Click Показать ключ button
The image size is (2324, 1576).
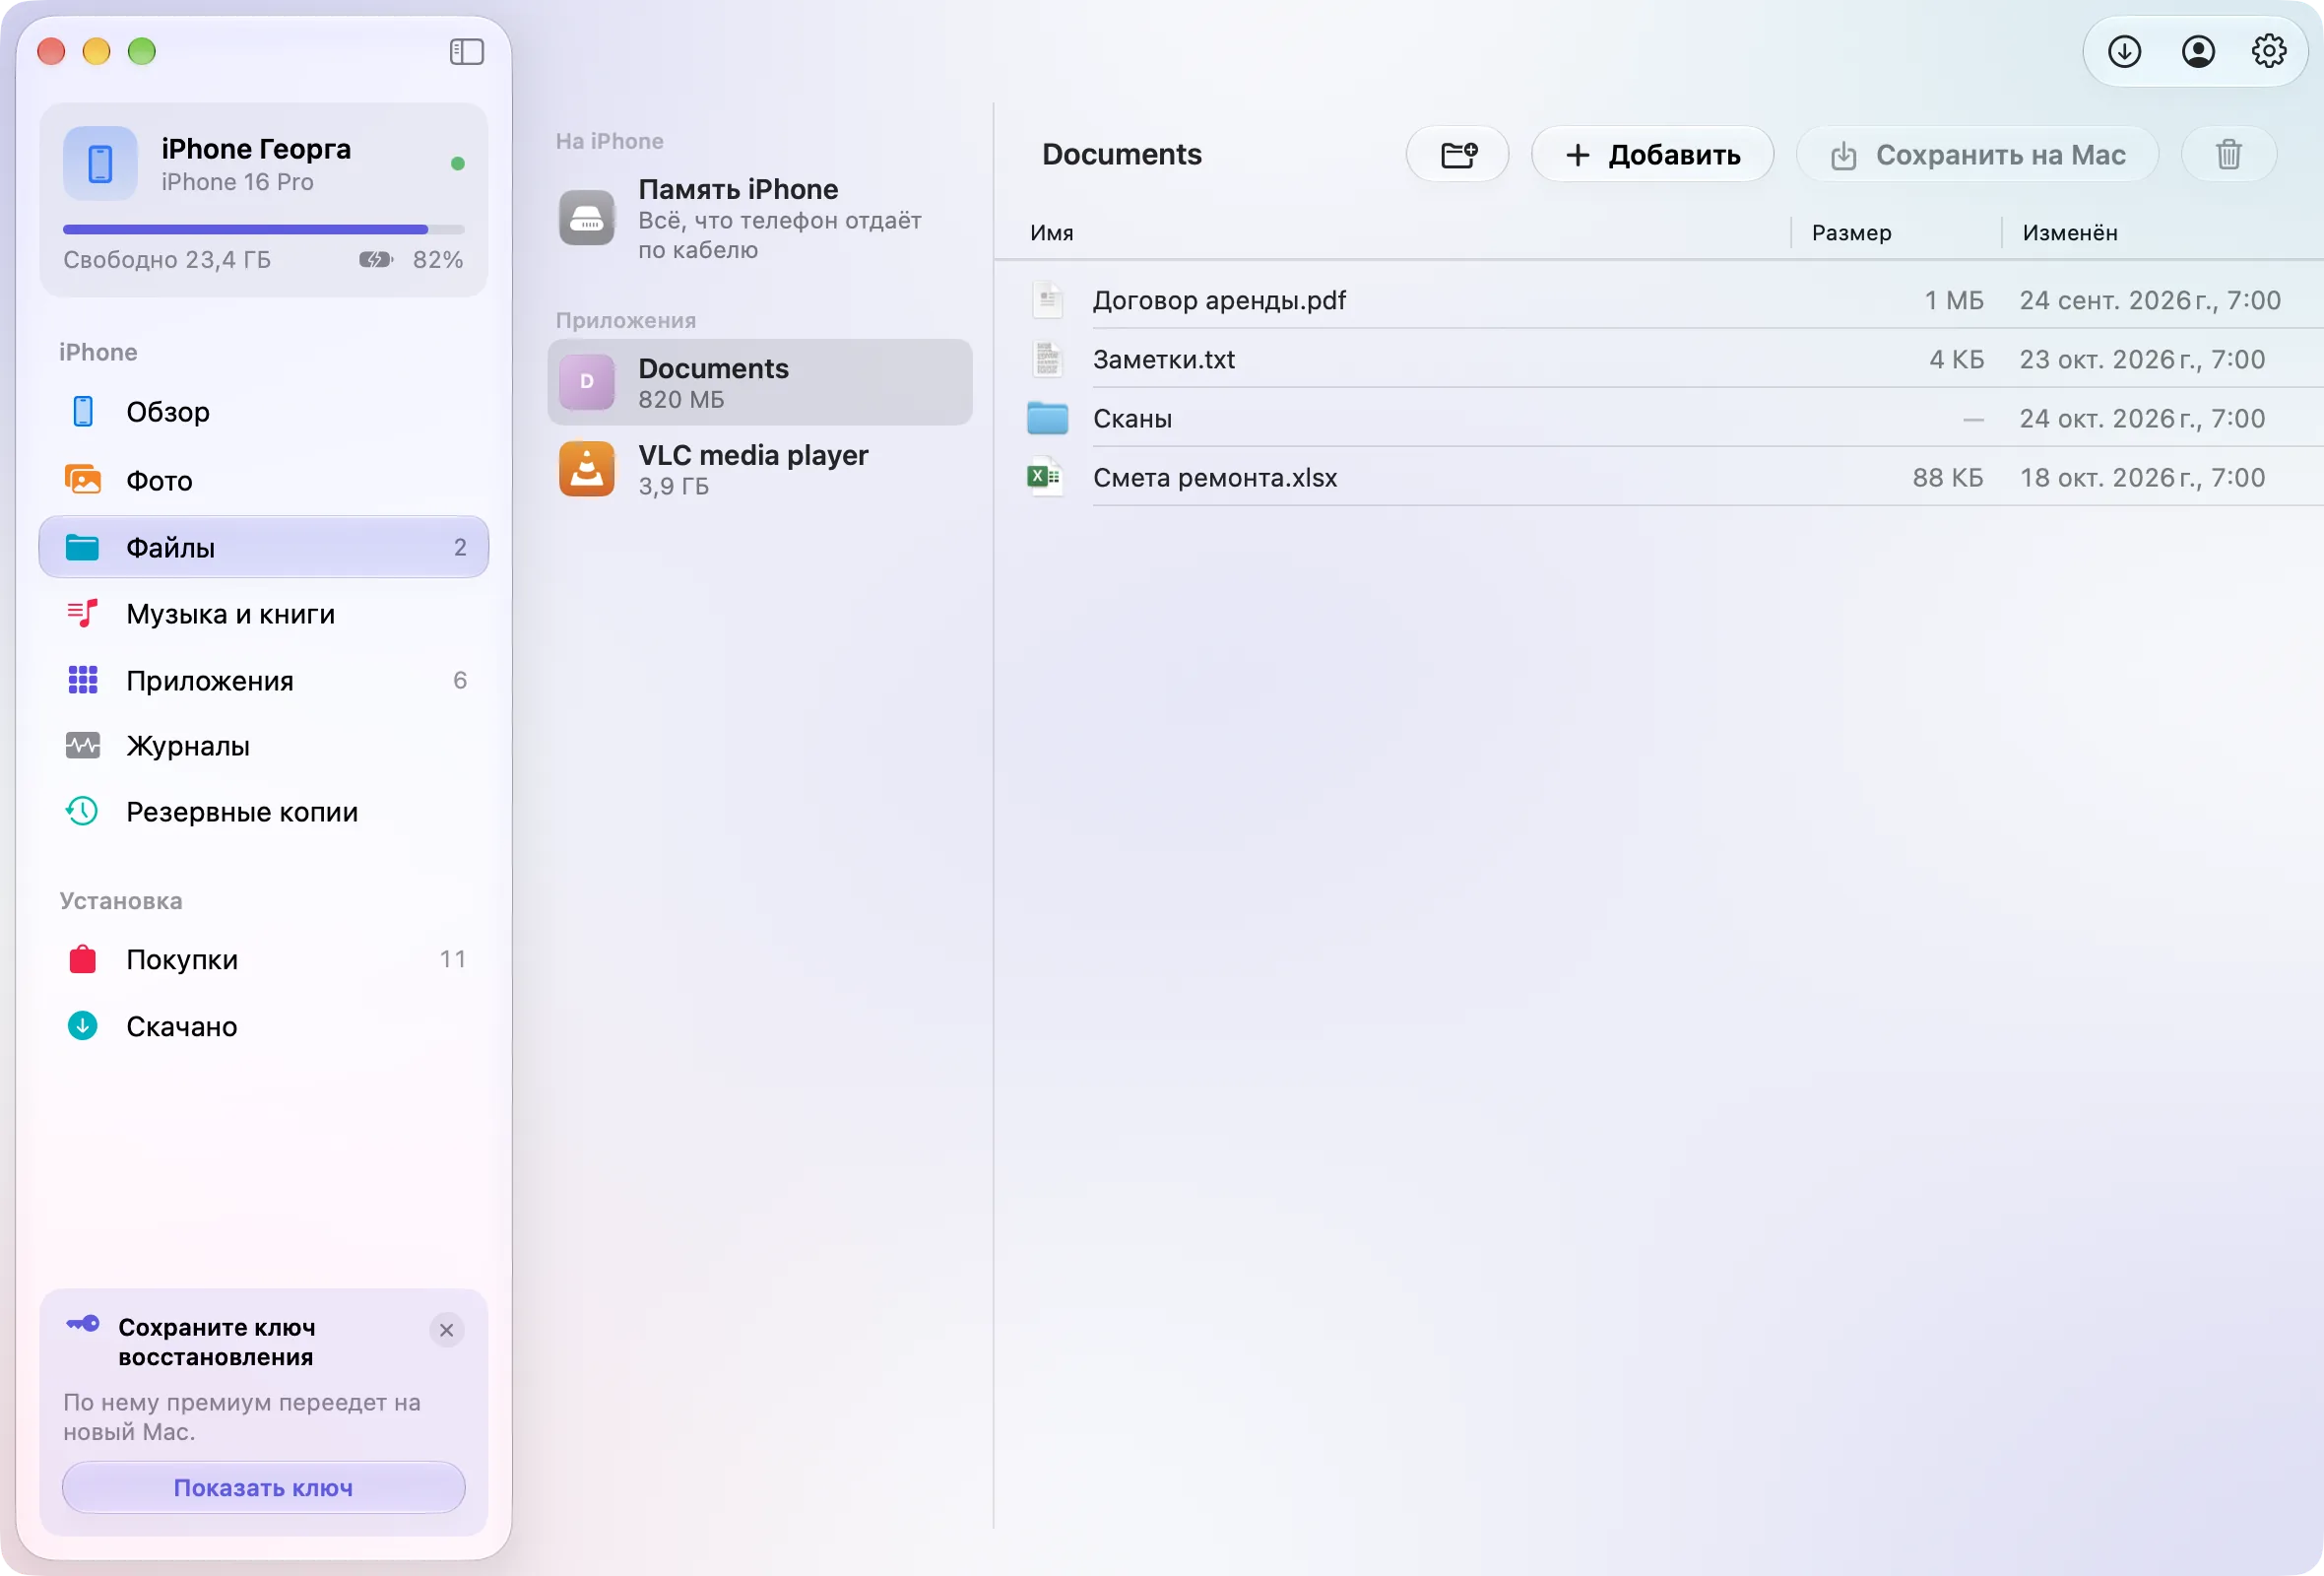(x=264, y=1487)
